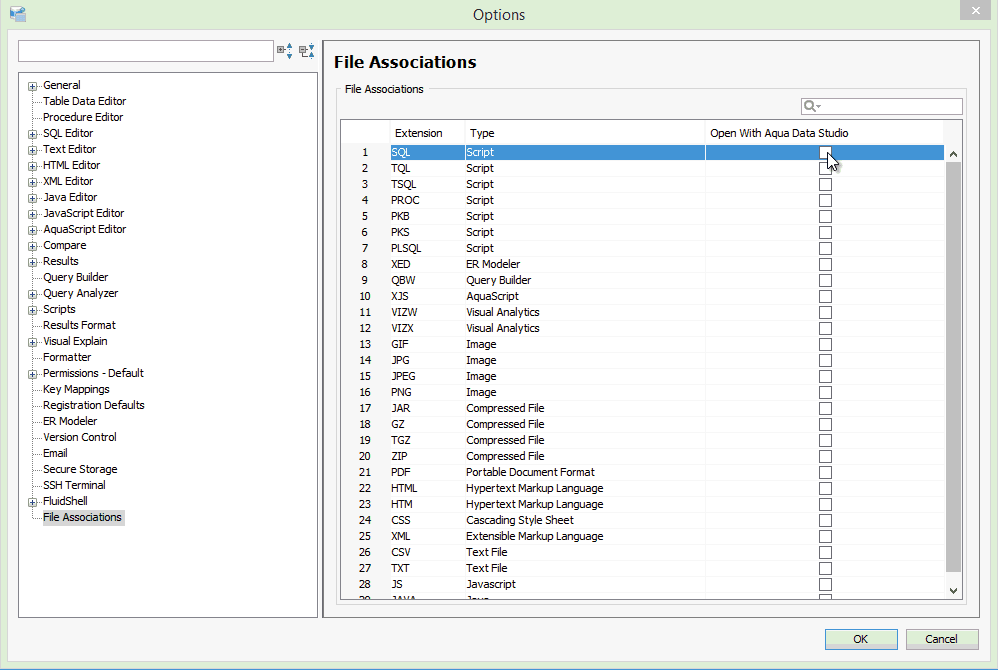998x670 pixels.
Task: Select Table Data Editor in options tree
Action: tap(85, 101)
